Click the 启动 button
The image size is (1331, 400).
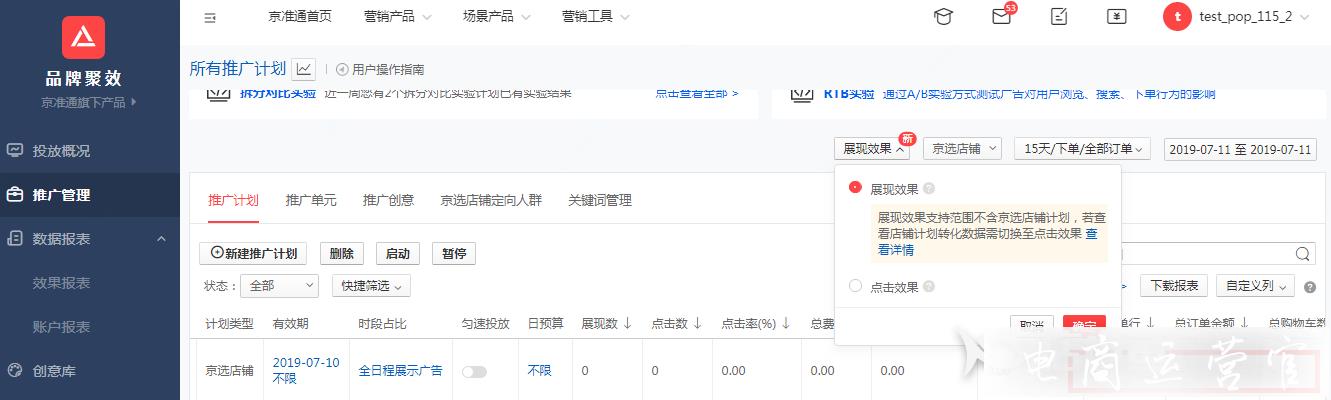tap(398, 253)
